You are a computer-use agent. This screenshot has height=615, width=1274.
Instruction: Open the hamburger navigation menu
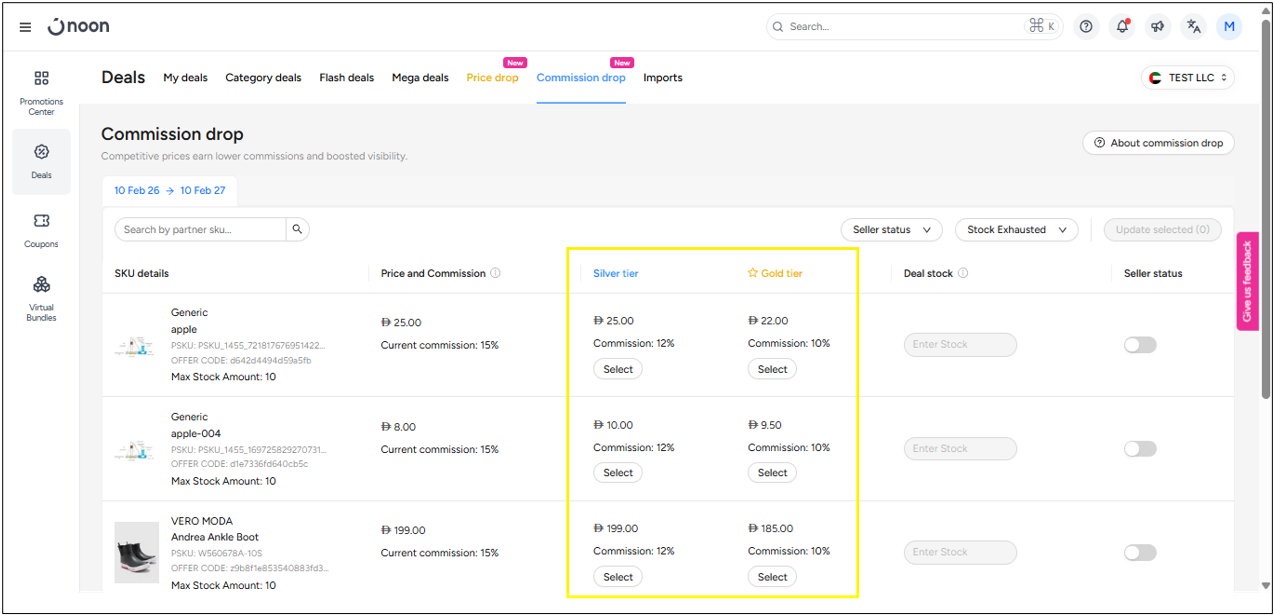[25, 27]
